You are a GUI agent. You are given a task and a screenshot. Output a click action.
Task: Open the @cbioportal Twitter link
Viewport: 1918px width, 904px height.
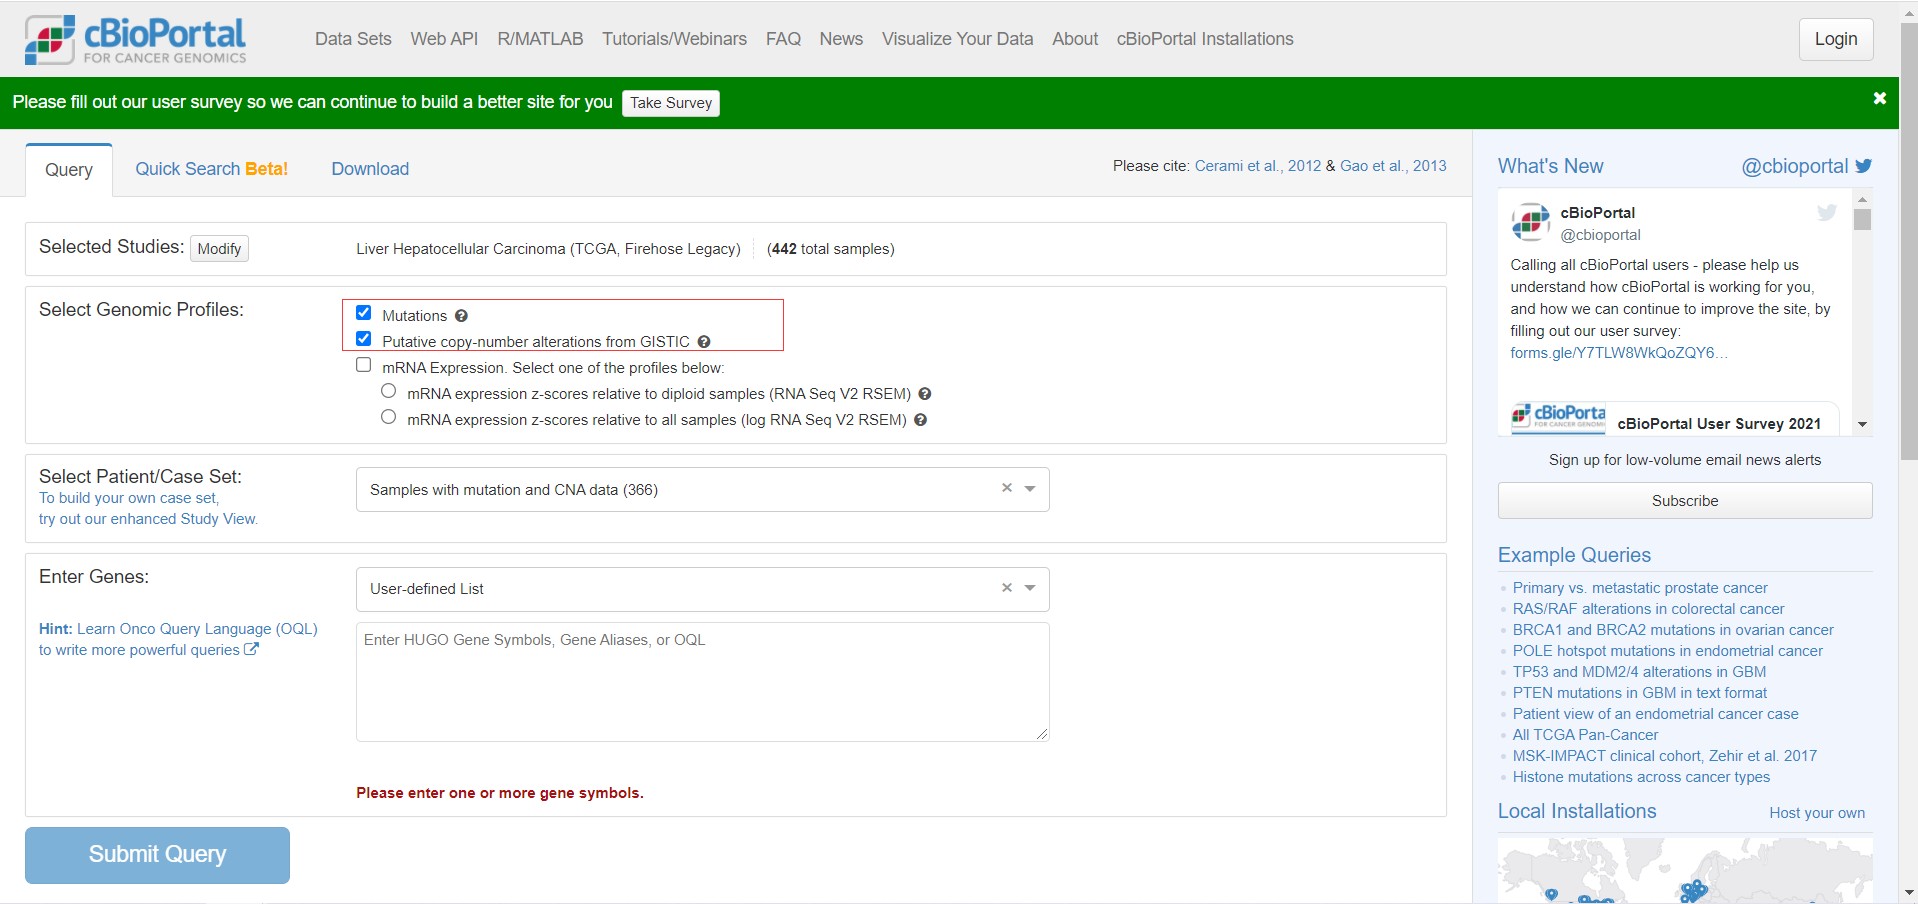1795,166
